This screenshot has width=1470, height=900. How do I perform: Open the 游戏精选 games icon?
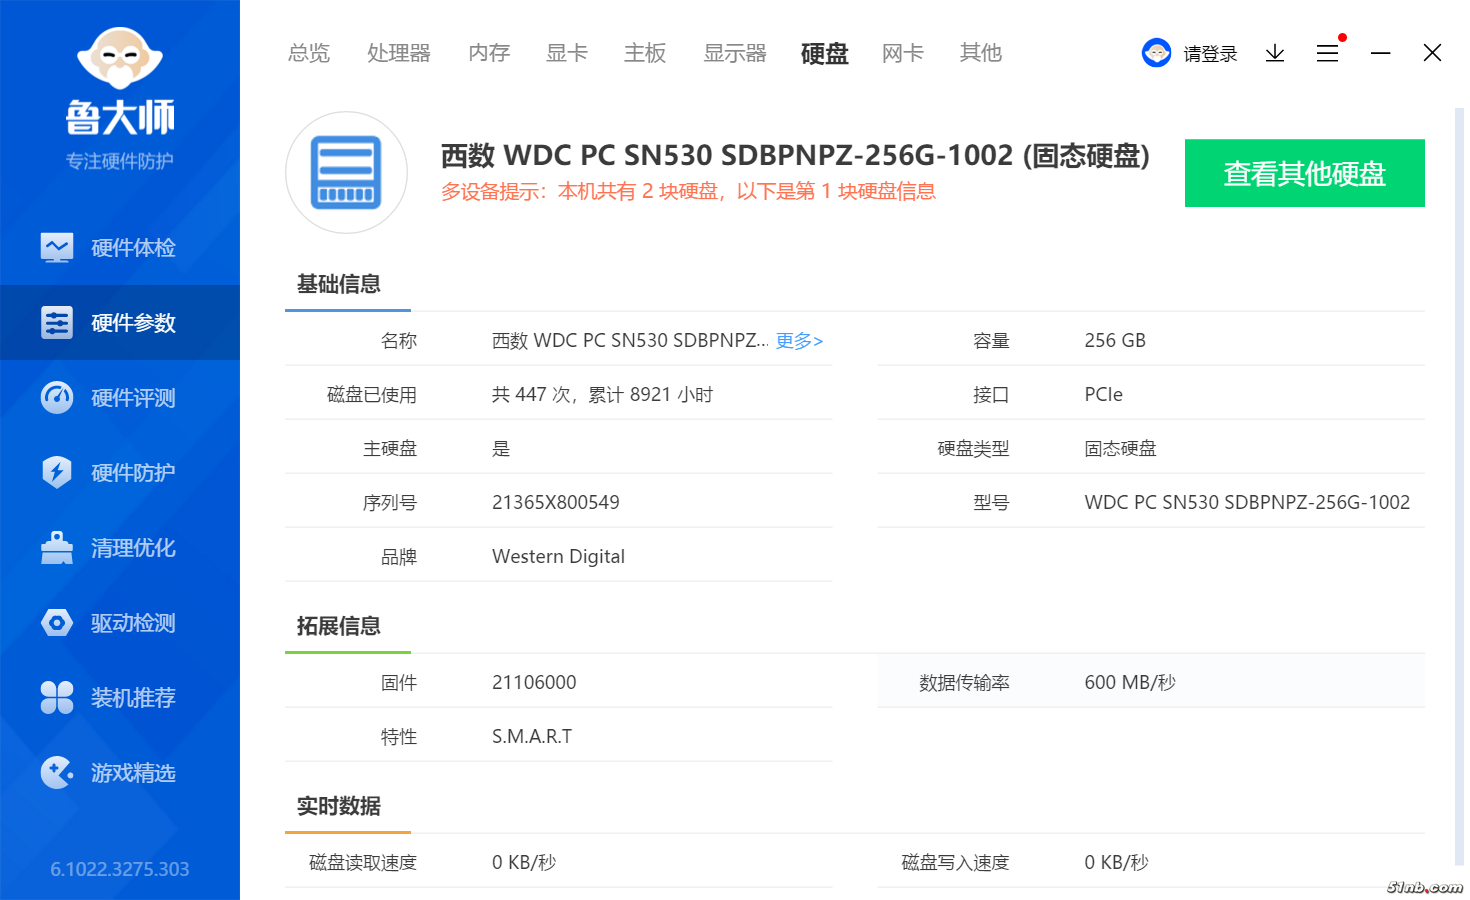coord(57,772)
